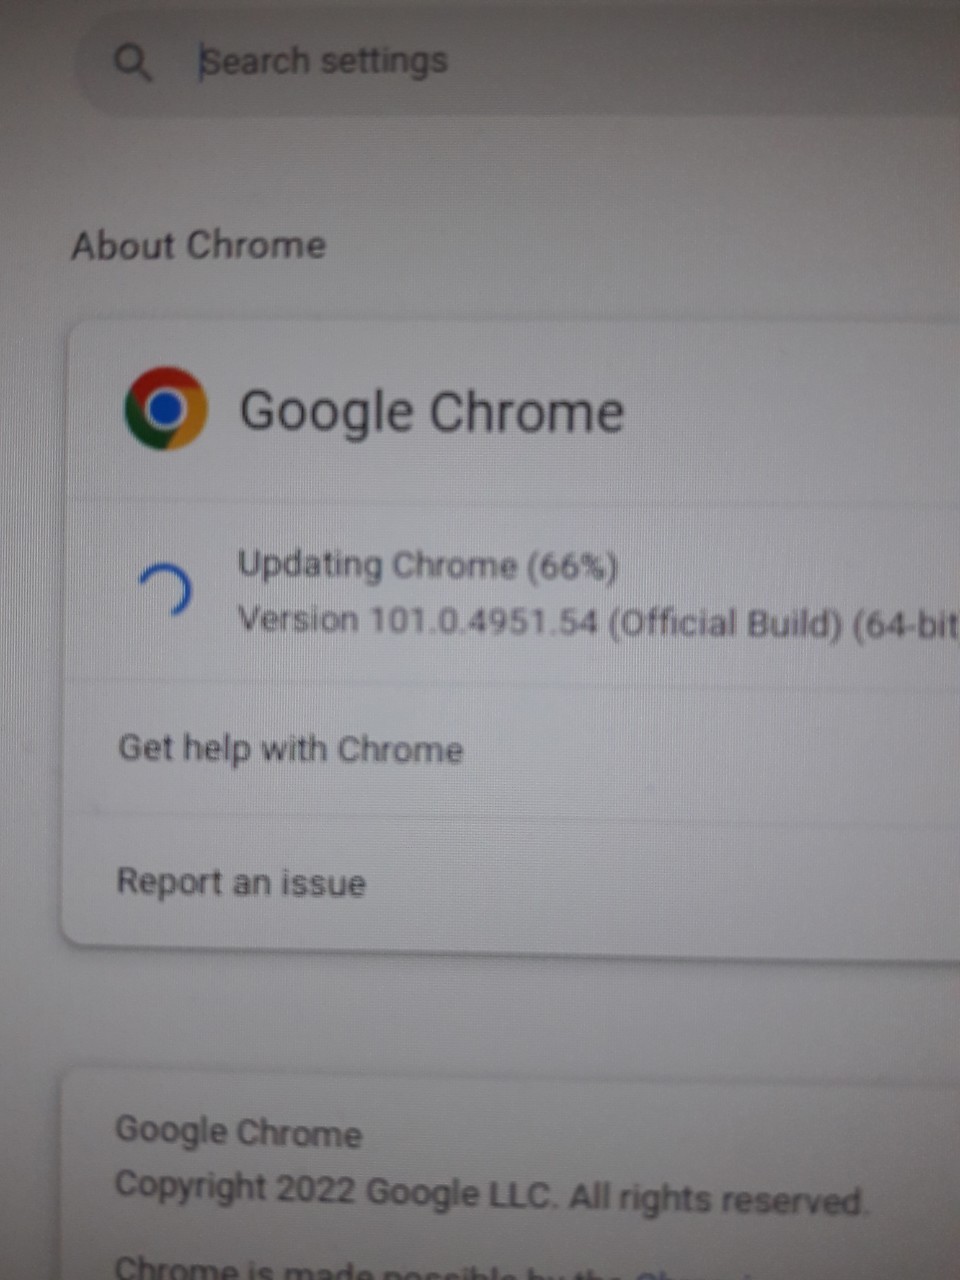
Task: Click the Google Chrome logo icon
Action: (x=166, y=408)
